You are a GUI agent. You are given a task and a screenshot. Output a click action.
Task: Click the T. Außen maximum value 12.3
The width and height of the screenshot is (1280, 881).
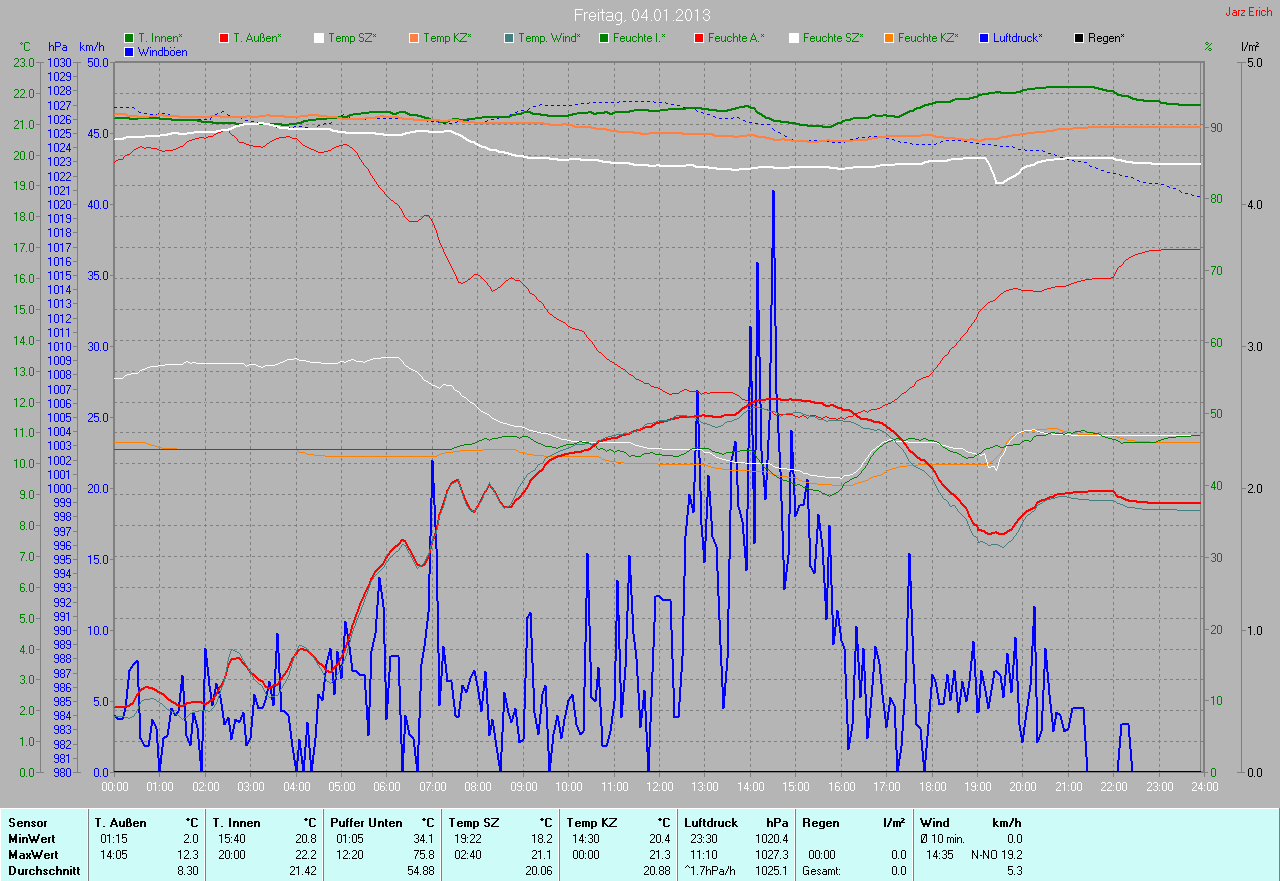pos(188,855)
